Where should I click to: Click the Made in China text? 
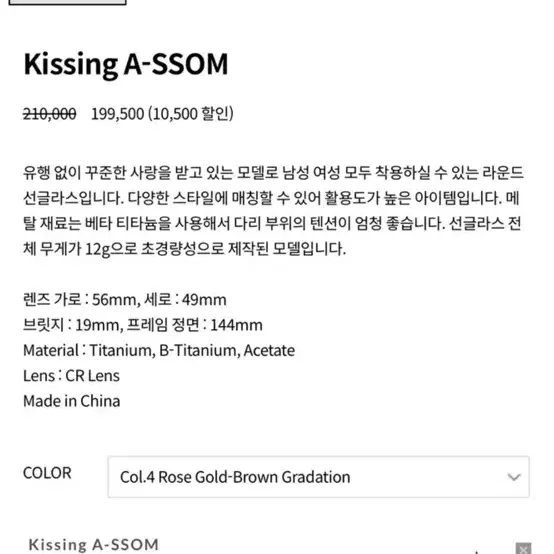click(x=72, y=401)
